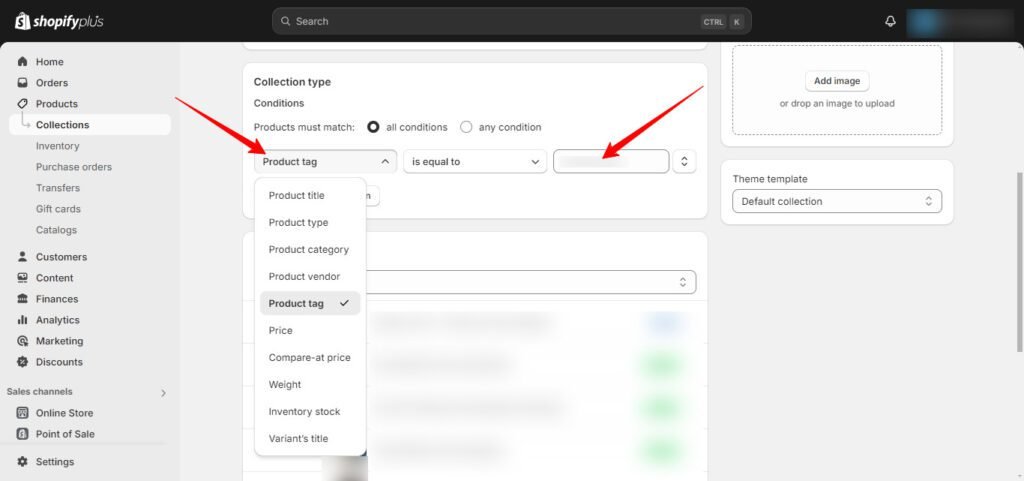Image resolution: width=1024 pixels, height=481 pixels.
Task: Select the Settings gear icon
Action: tap(23, 461)
